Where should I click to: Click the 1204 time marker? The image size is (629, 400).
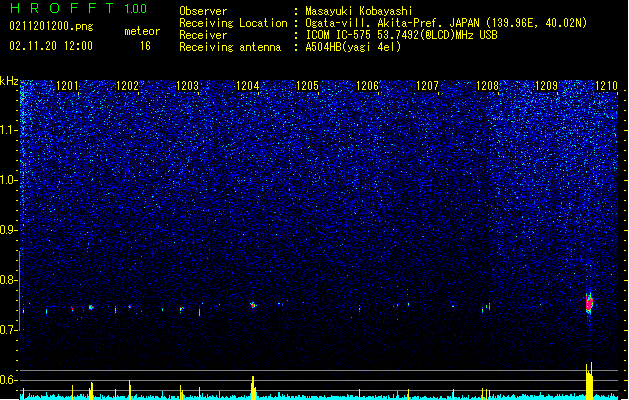(248, 86)
